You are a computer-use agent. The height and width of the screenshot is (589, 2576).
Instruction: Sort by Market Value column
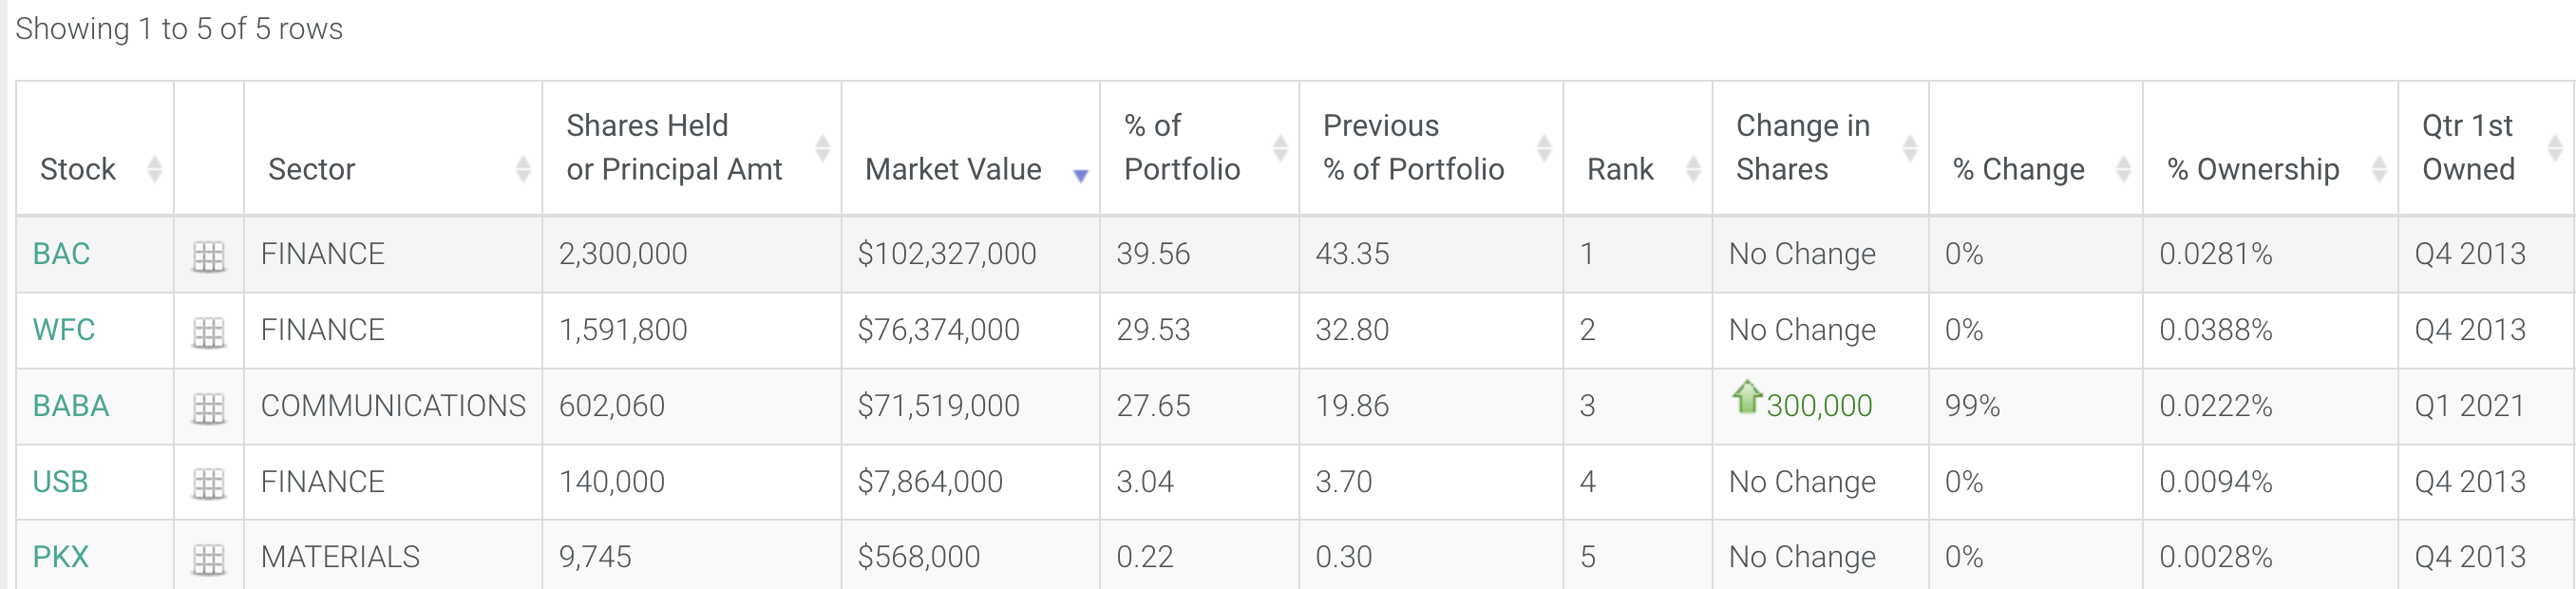[953, 169]
